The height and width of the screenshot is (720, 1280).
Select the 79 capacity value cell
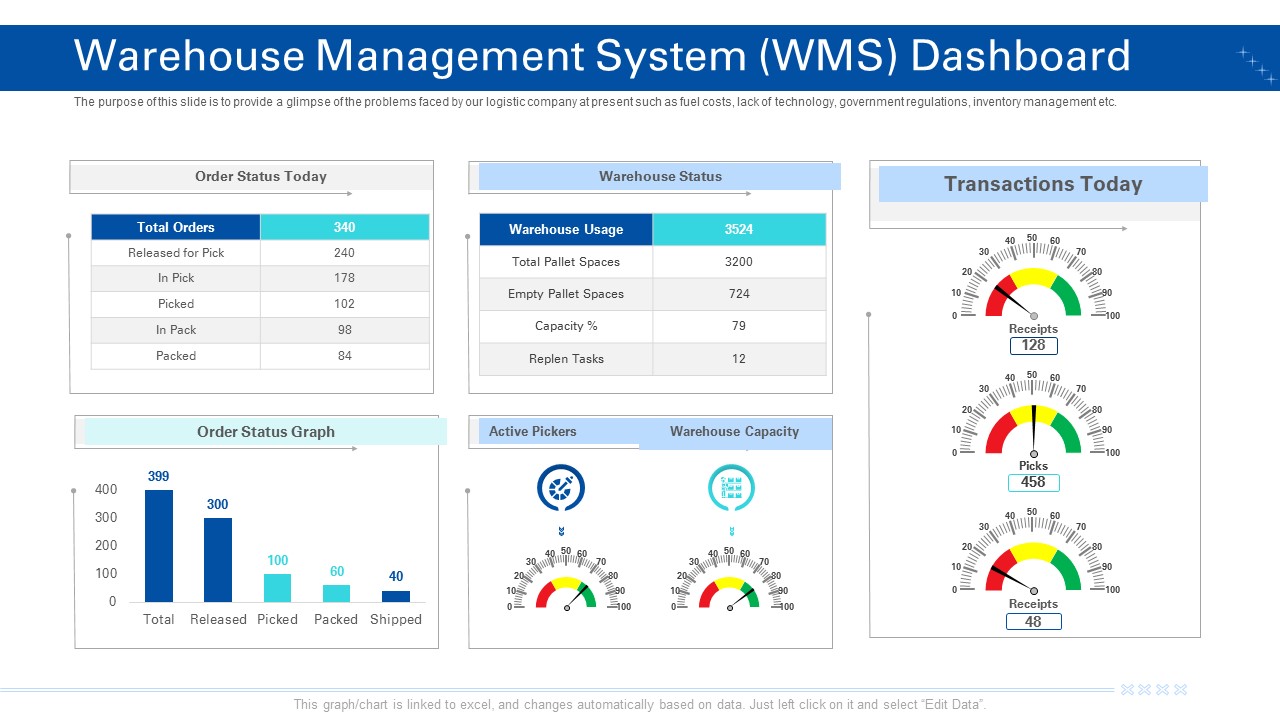coord(739,326)
